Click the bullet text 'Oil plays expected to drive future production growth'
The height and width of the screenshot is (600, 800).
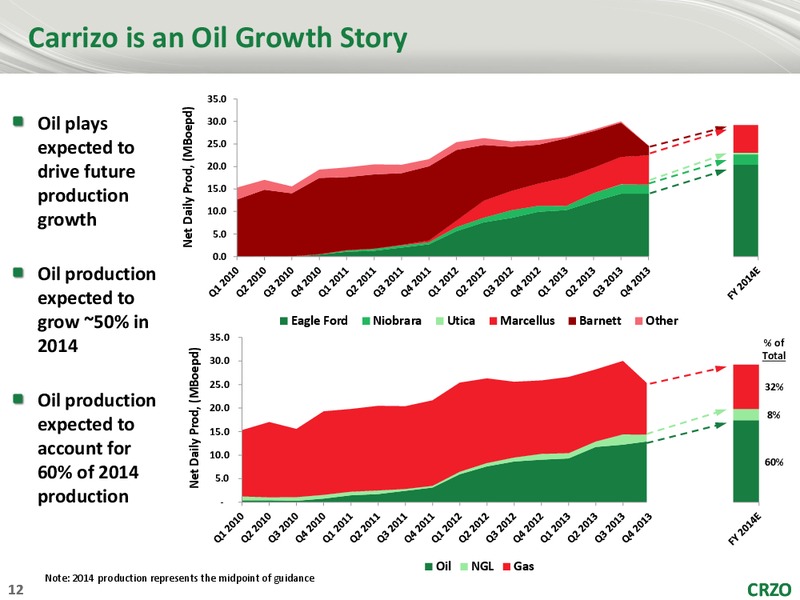[x=87, y=171]
